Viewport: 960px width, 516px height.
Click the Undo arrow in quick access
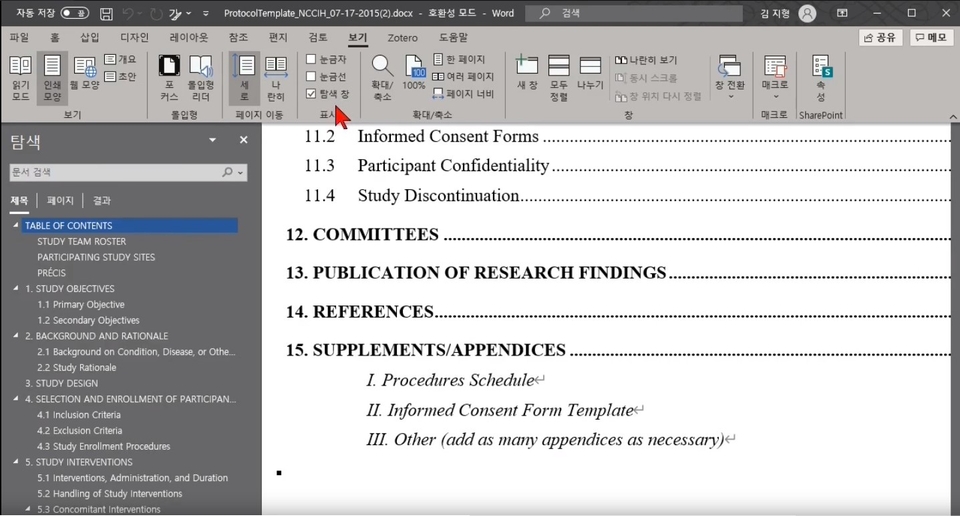(x=128, y=13)
